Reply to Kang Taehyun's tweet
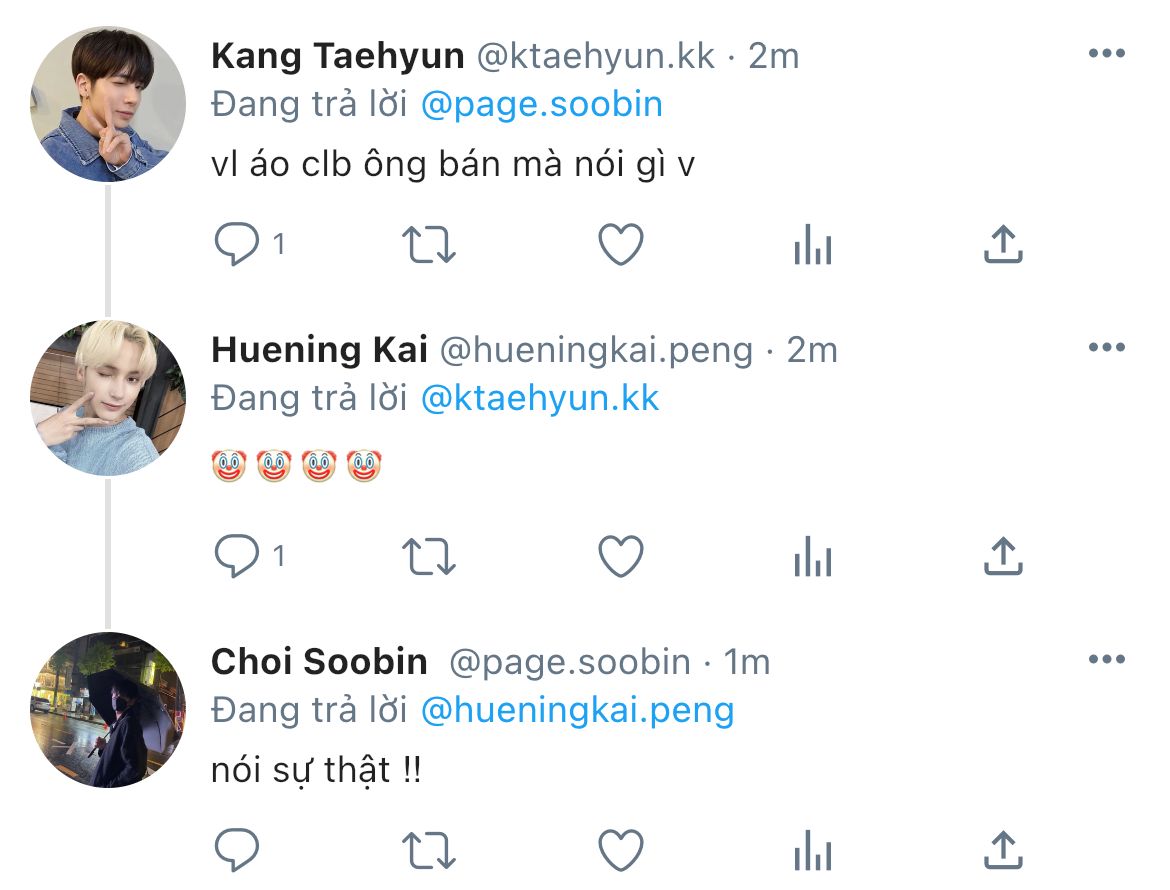The image size is (1170, 890). click(237, 244)
